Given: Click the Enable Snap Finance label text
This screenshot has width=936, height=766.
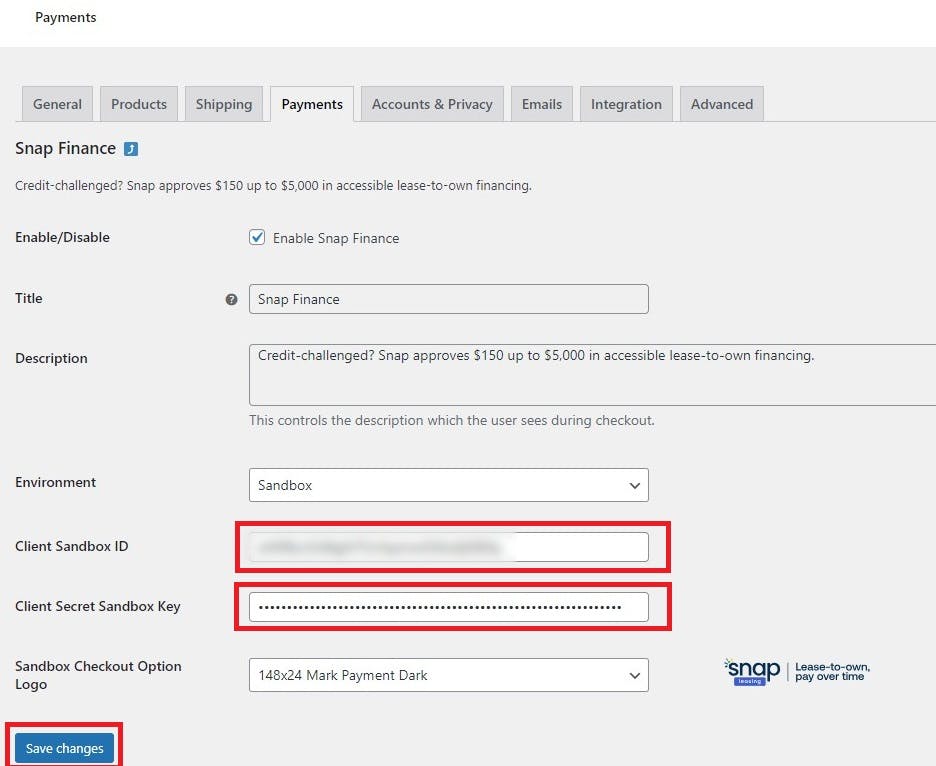Looking at the screenshot, I should [336, 238].
